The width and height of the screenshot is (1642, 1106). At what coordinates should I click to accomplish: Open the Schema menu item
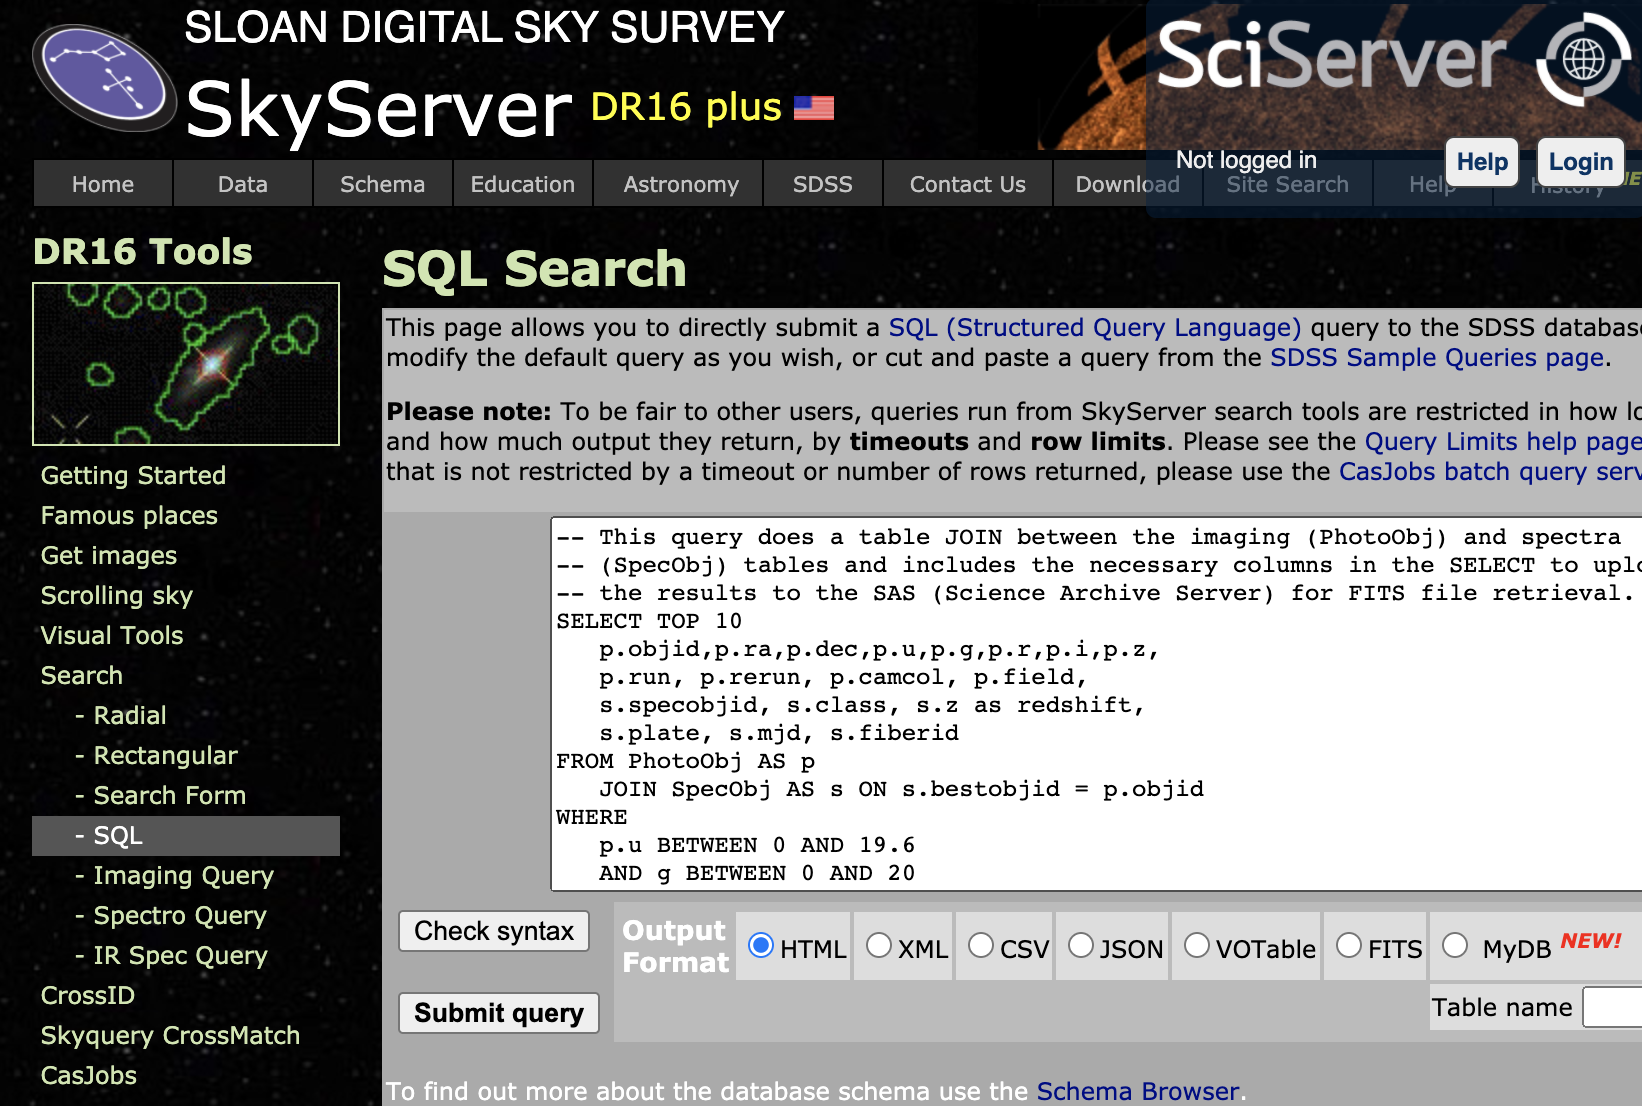pyautogui.click(x=383, y=184)
